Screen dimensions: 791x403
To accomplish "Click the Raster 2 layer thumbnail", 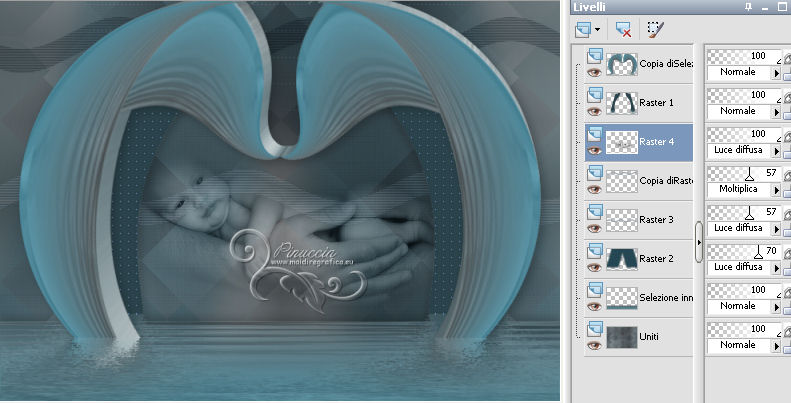I will pos(622,259).
